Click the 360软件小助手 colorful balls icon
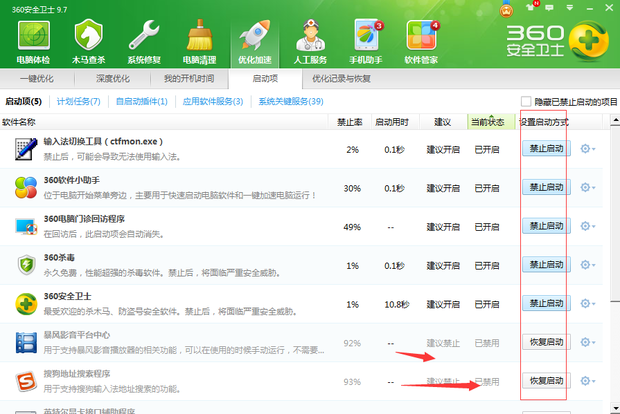Image resolution: width=620 pixels, height=414 pixels. pos(26,187)
